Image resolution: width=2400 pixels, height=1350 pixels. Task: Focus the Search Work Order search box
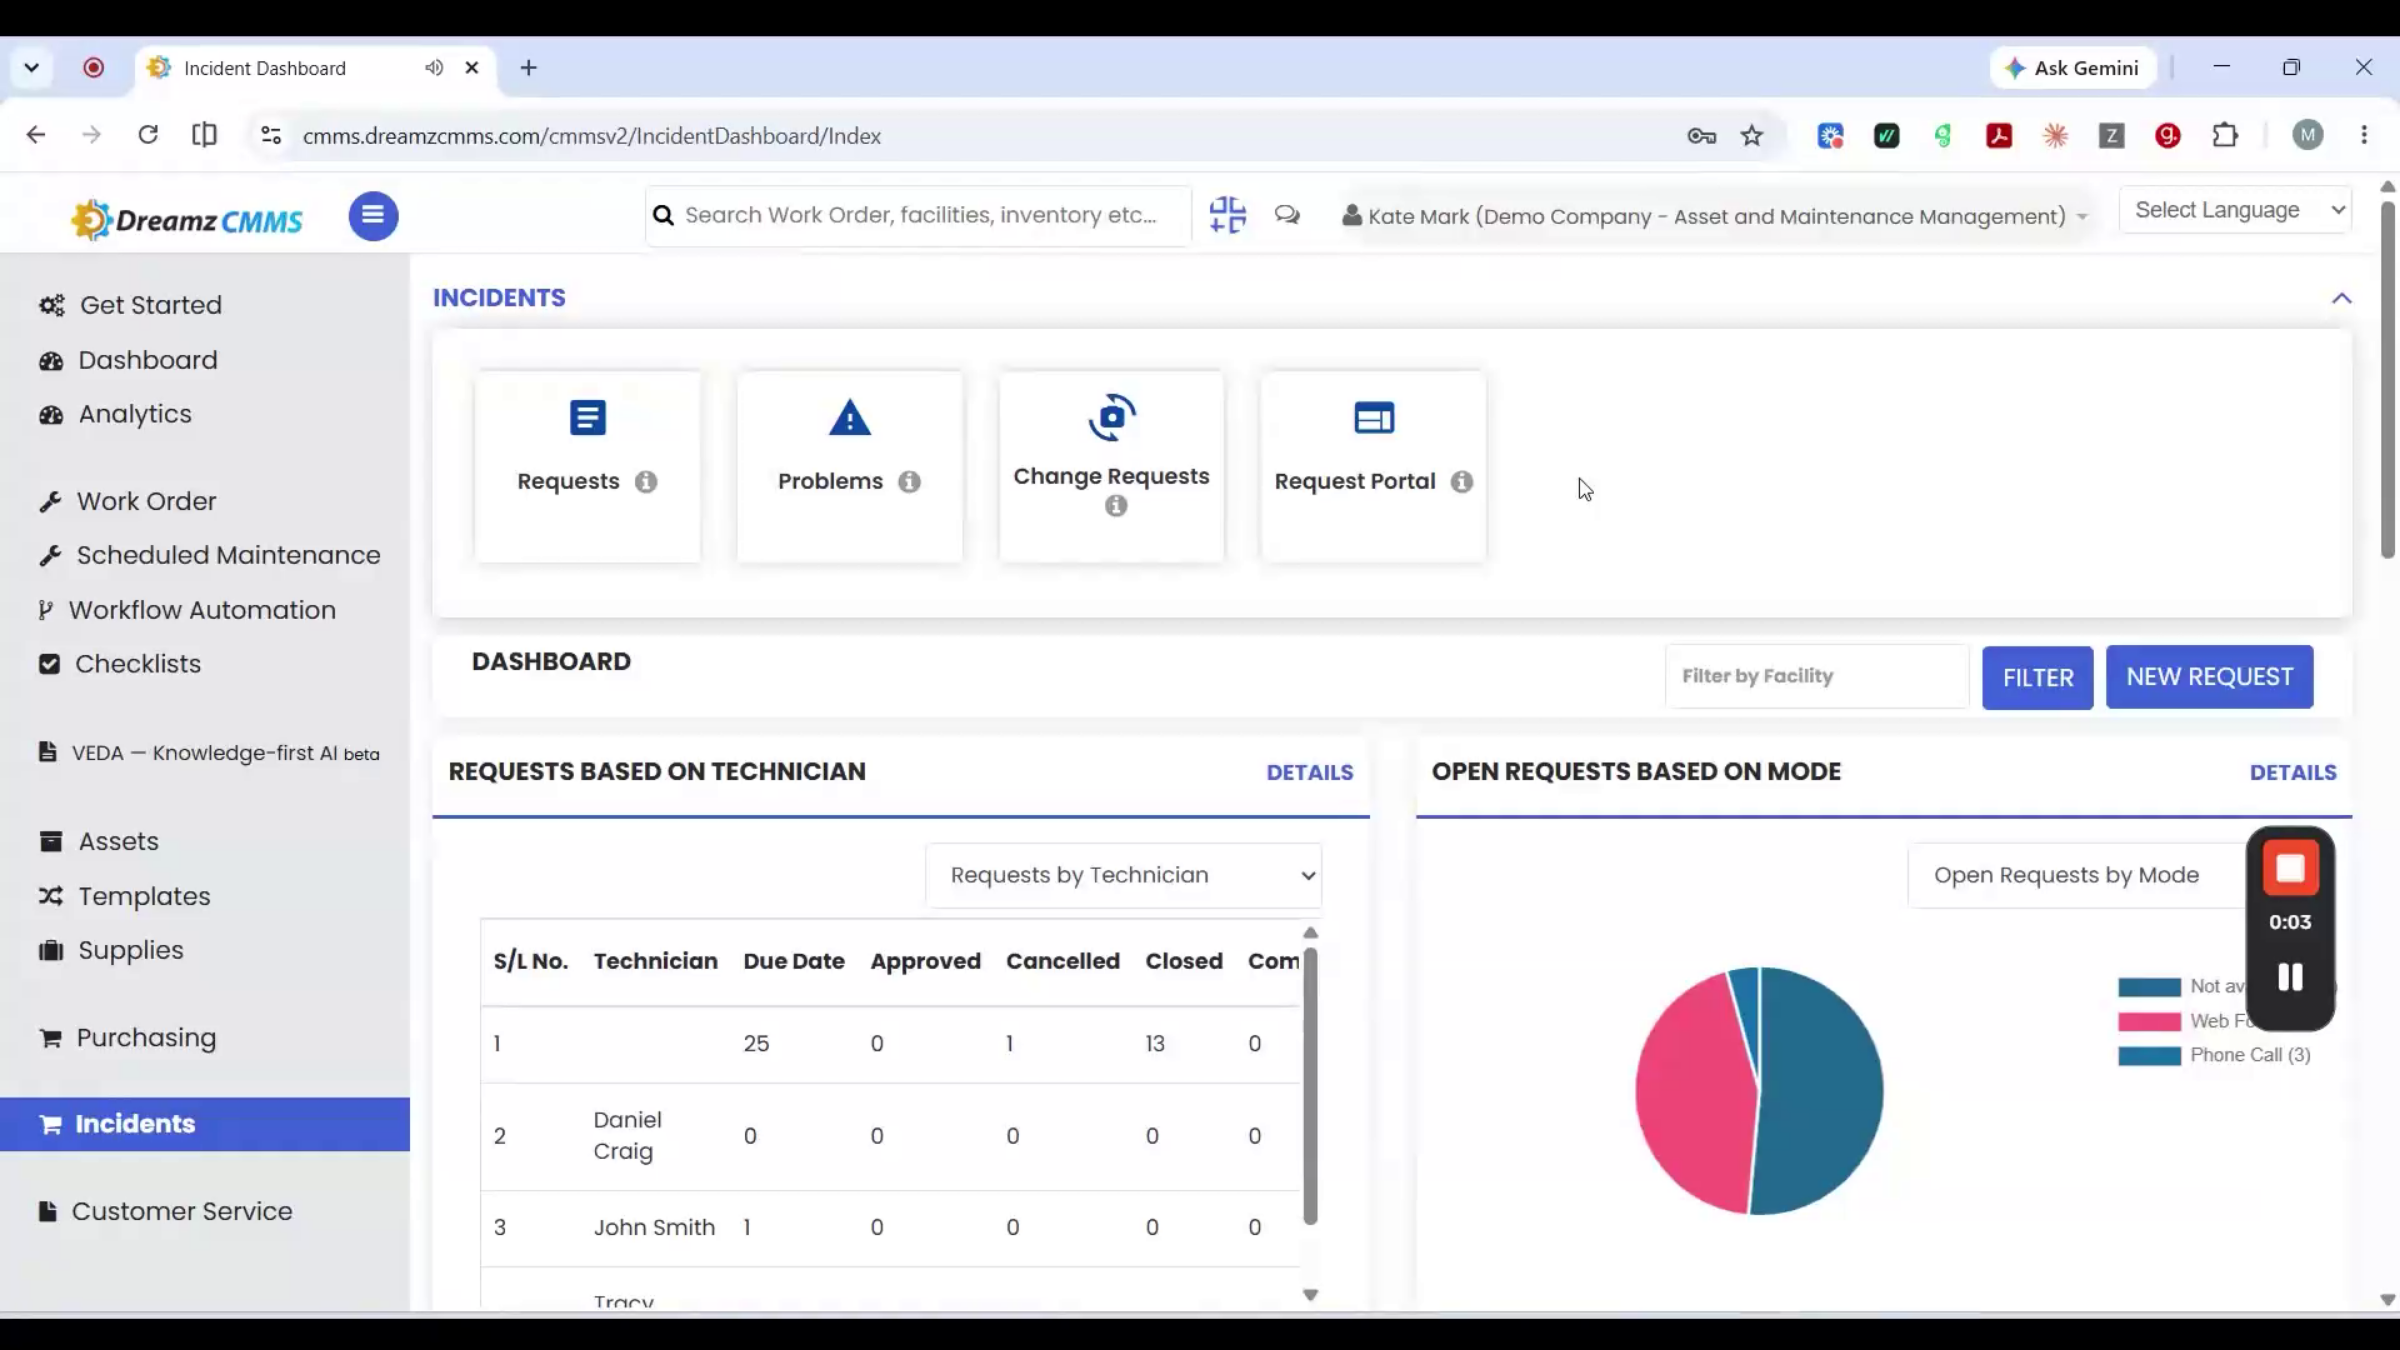920,215
